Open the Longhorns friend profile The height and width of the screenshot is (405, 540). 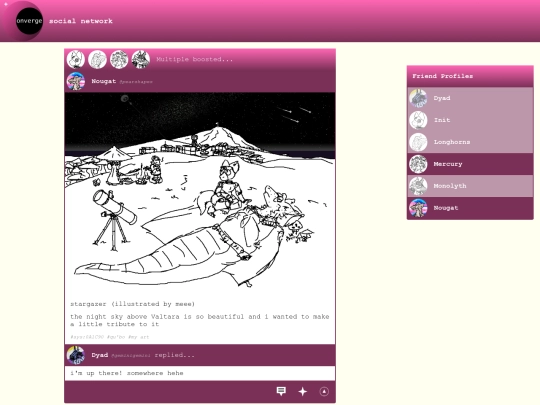click(x=470, y=142)
